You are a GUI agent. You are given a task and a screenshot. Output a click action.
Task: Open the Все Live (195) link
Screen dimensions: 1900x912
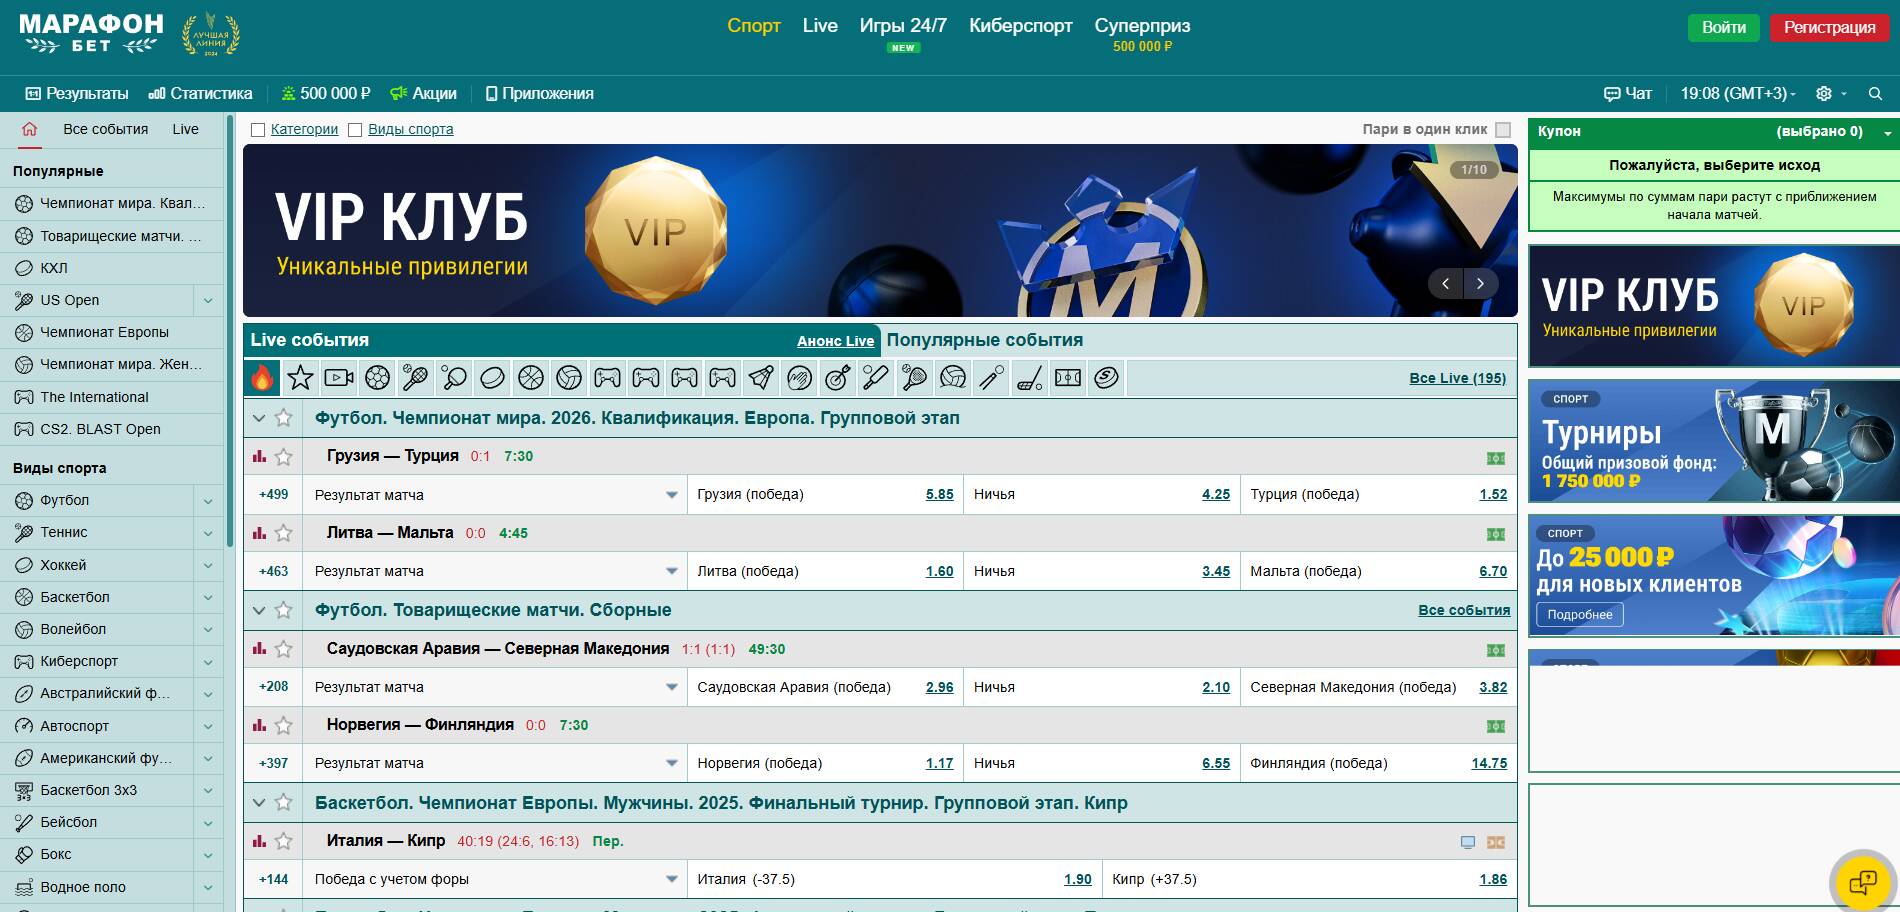click(x=1457, y=378)
